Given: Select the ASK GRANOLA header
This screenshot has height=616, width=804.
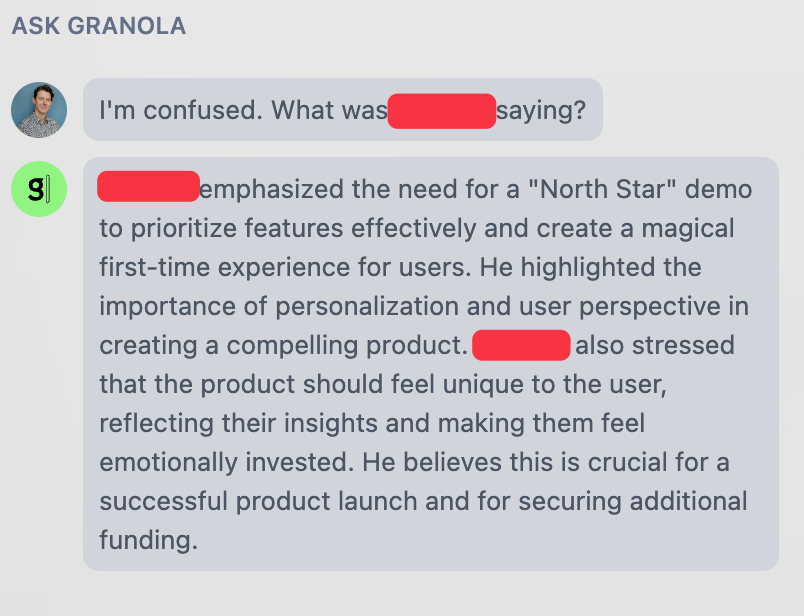Looking at the screenshot, I should (99, 26).
